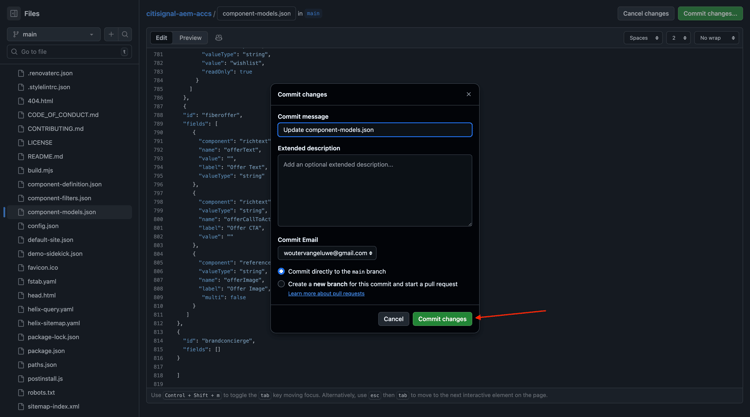Click the Files panel heading
Image resolution: width=750 pixels, height=417 pixels.
pyautogui.click(x=32, y=13)
